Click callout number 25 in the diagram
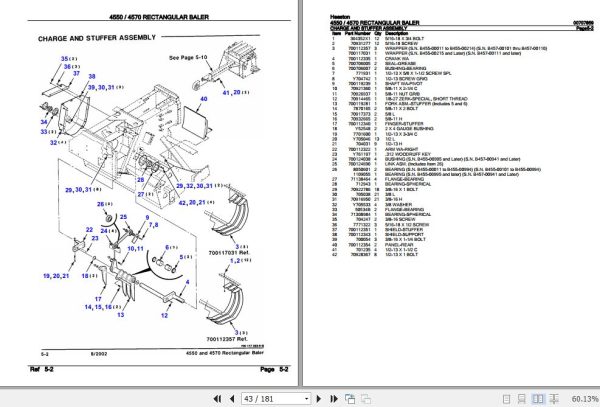Image resolution: width=600 pixels, height=407 pixels. coord(123,217)
